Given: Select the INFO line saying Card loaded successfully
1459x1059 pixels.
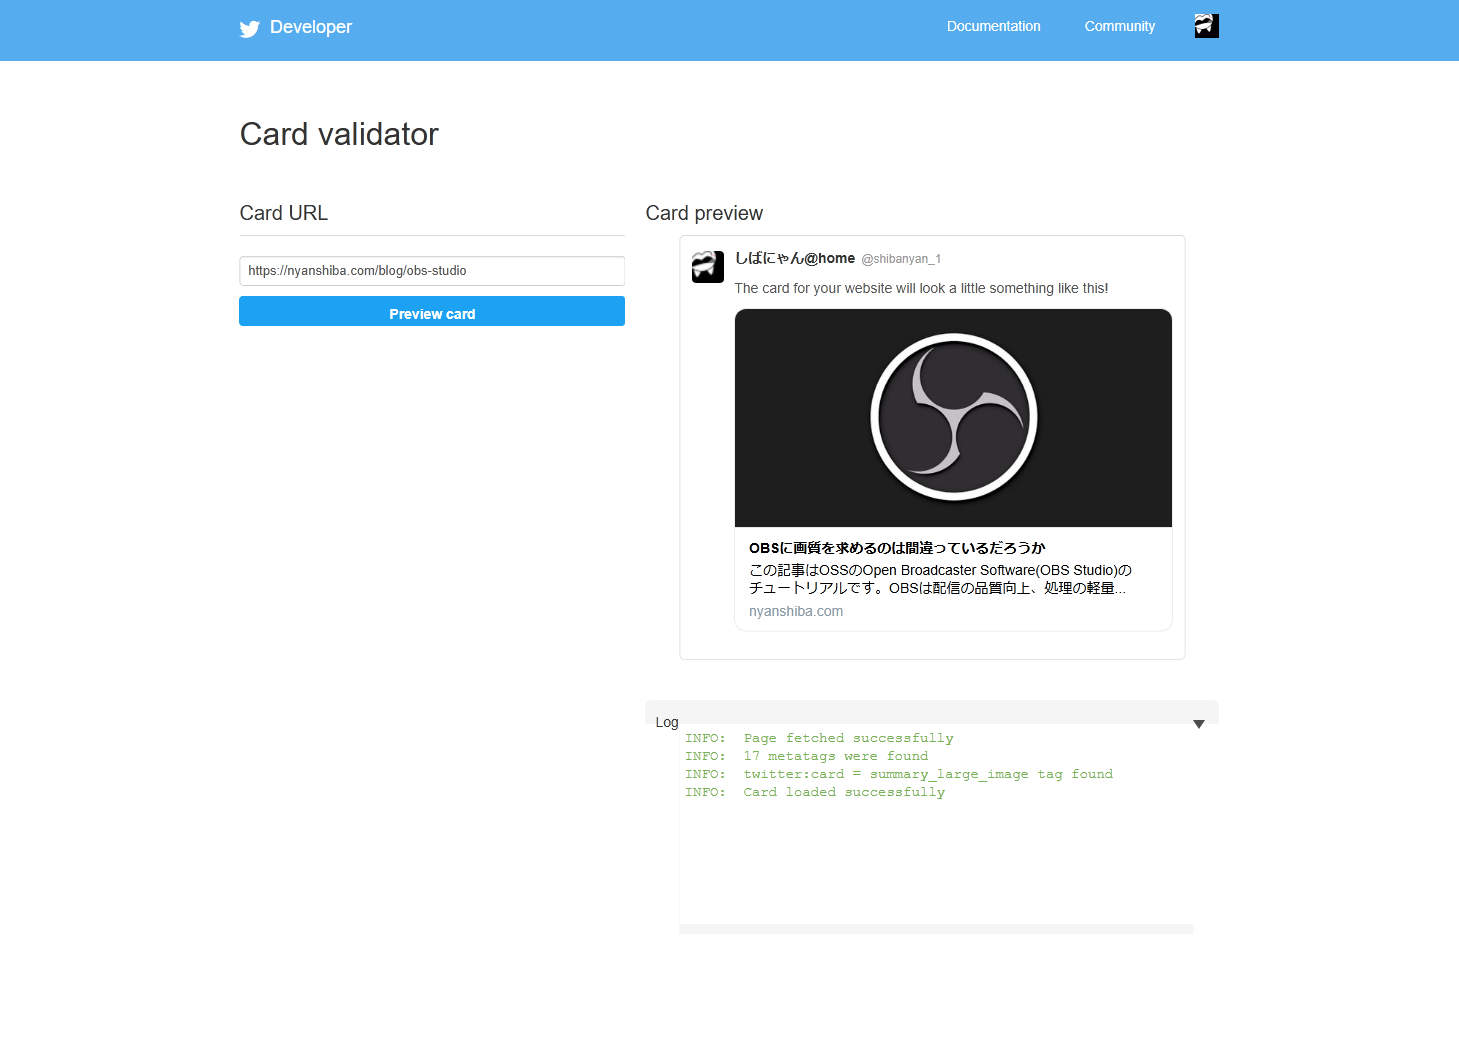Looking at the screenshot, I should click(815, 791).
